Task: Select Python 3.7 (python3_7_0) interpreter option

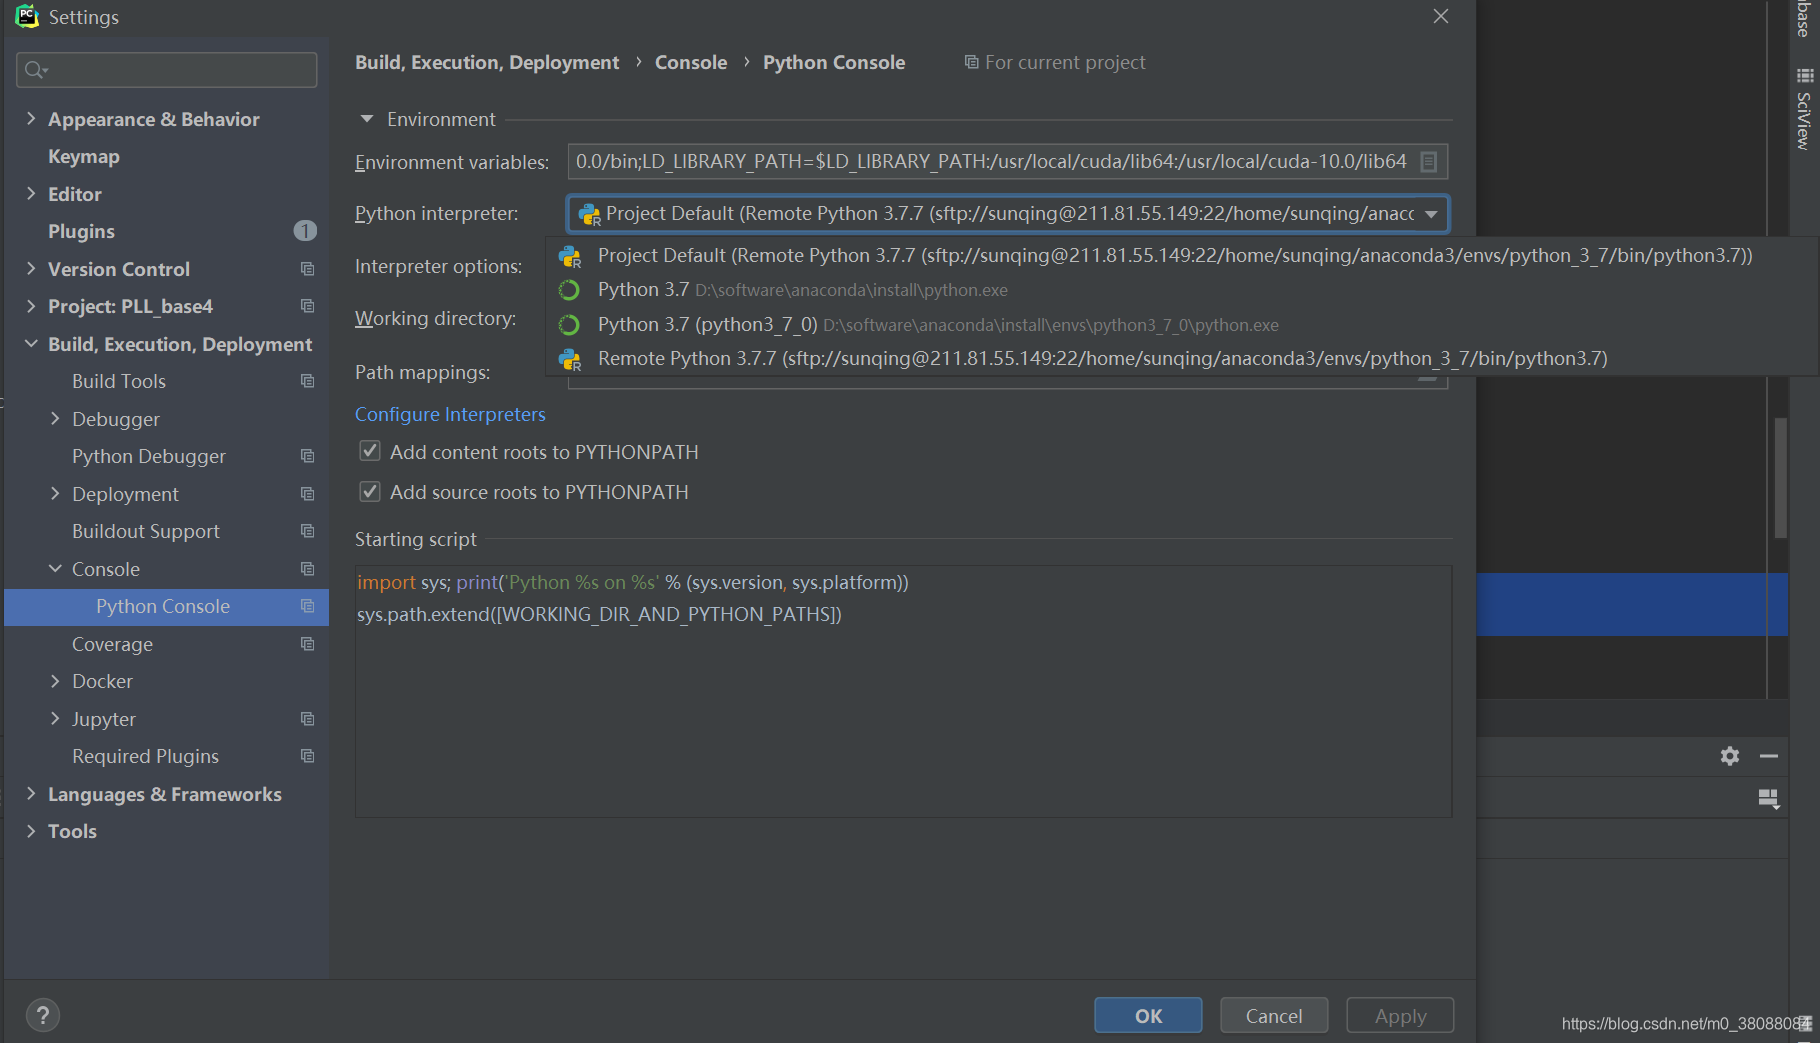Action: click(x=1180, y=324)
